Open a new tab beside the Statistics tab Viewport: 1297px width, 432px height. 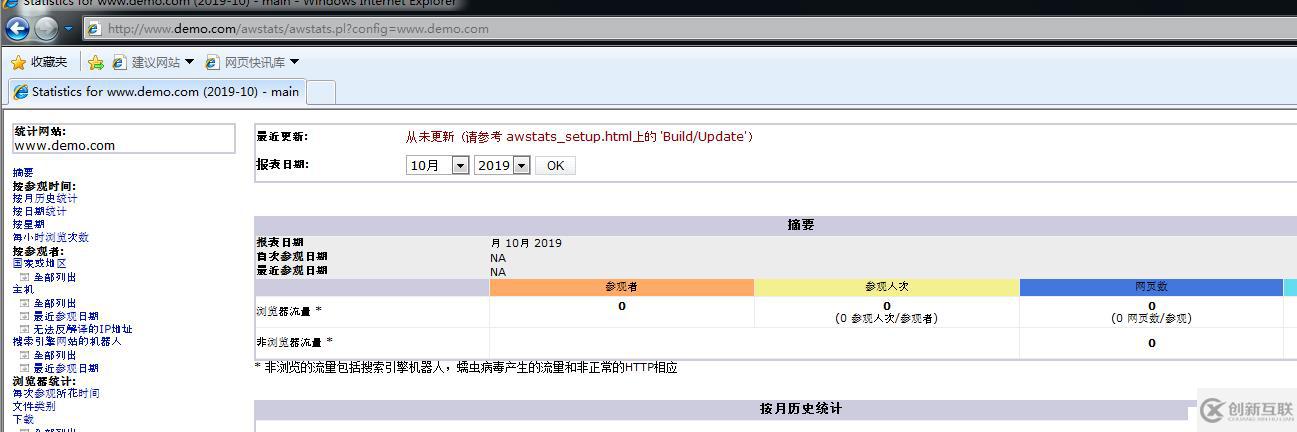tap(320, 92)
